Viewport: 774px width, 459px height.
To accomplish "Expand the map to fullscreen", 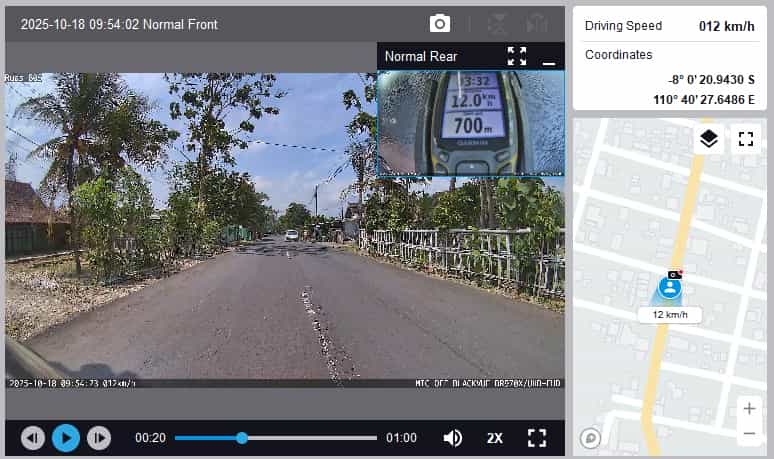I will [x=745, y=139].
